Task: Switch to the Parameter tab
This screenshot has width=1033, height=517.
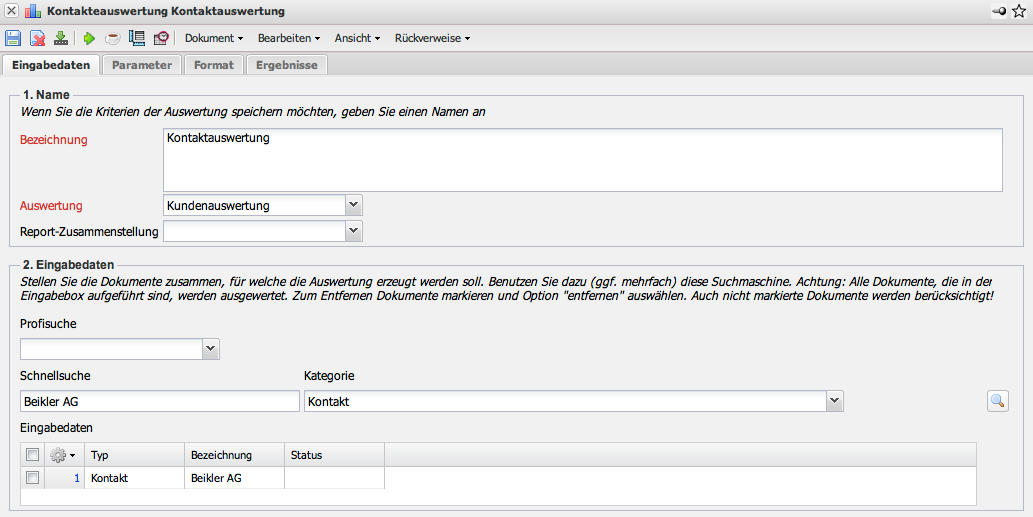Action: coord(141,65)
